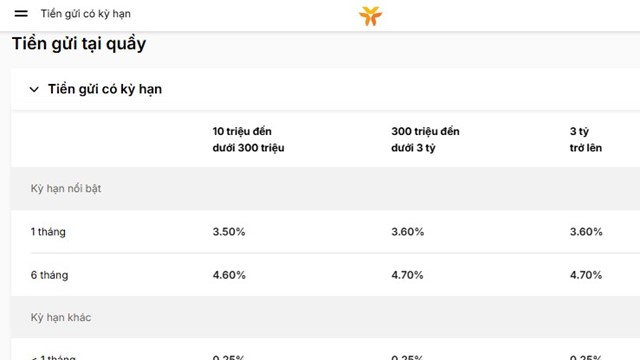Screen dimensions: 640x360
Task: Click the header title Tiền gửi có kỳ hạn
Action: coord(86,14)
